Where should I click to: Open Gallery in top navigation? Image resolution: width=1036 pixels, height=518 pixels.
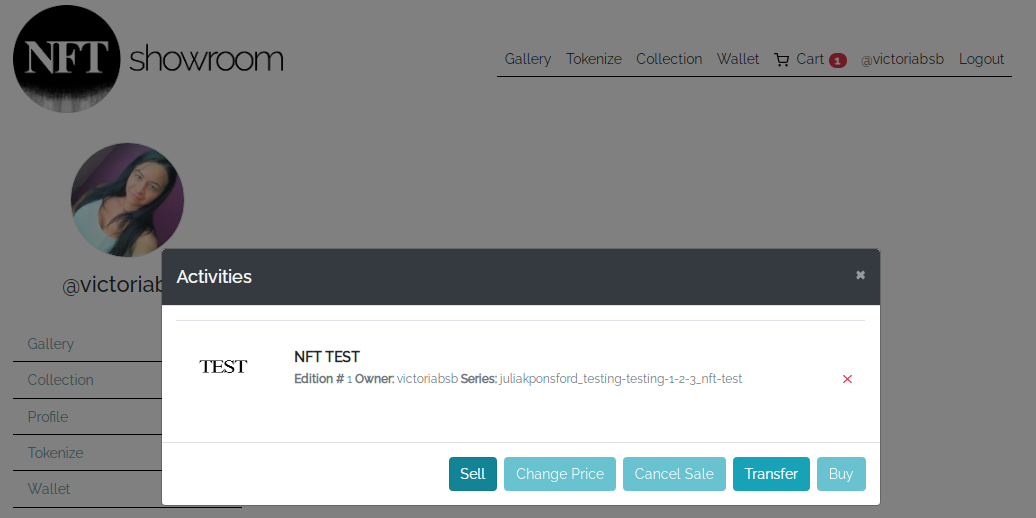point(528,59)
